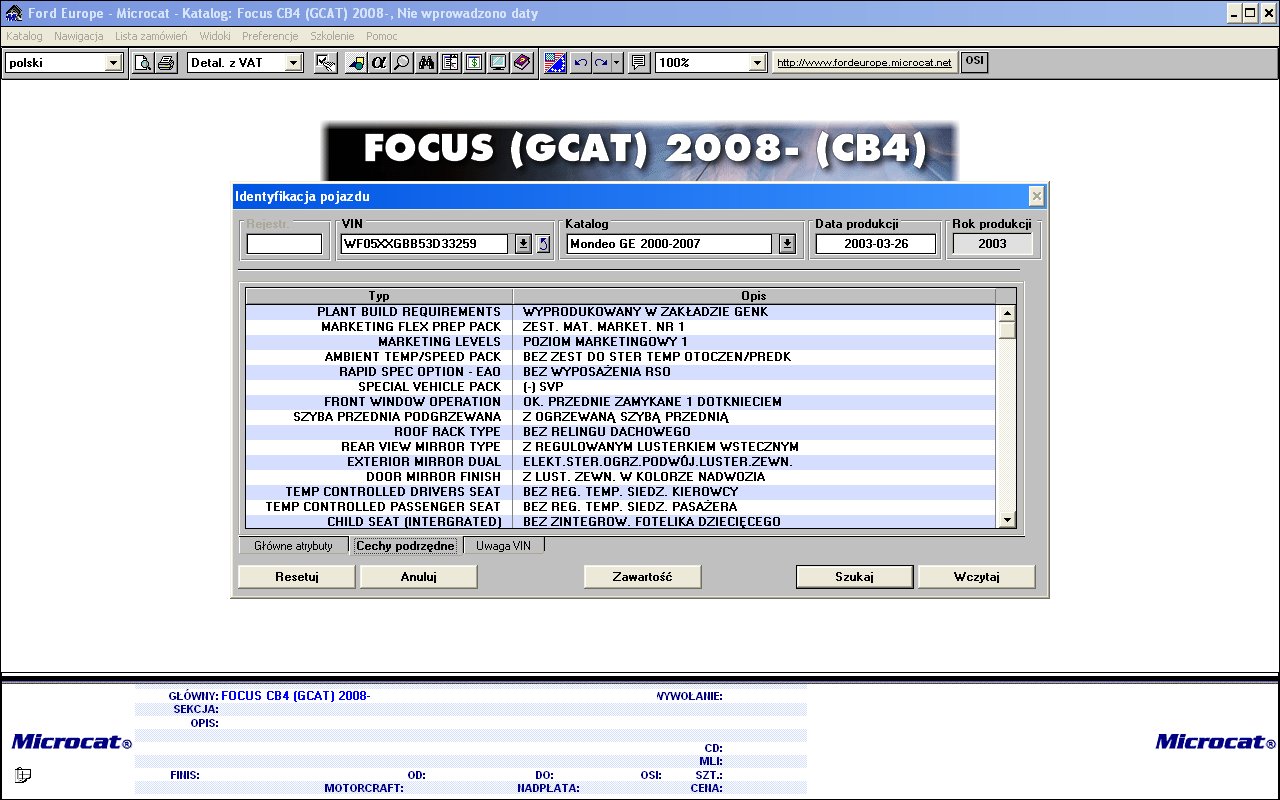This screenshot has height=800, width=1280.
Task: Click the Szukaj button
Action: [855, 577]
